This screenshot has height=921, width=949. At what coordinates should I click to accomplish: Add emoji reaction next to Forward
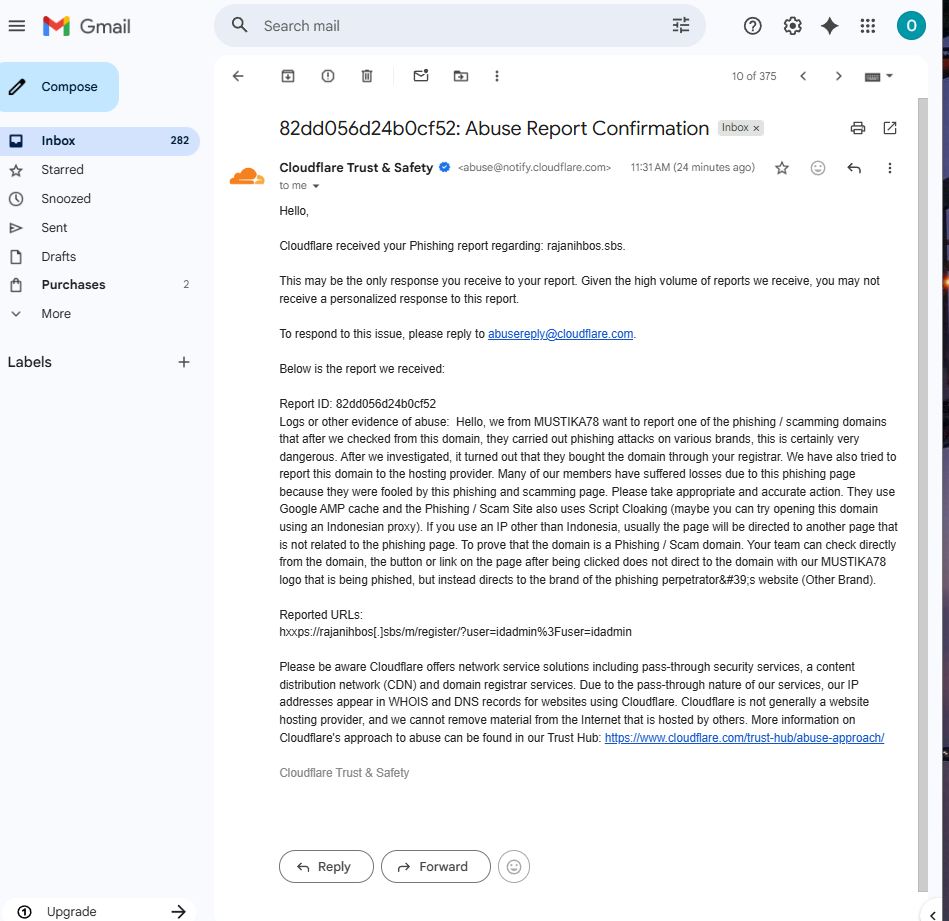click(514, 867)
